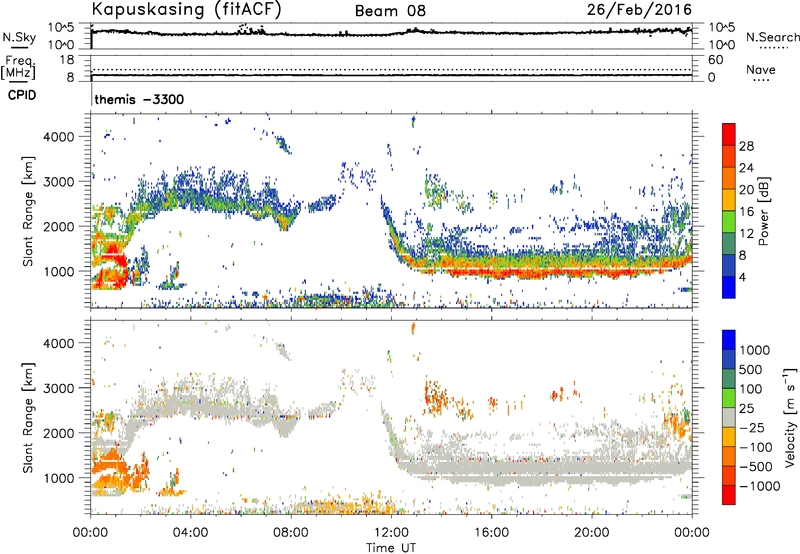Click the 'Velocity [m s-1]' colorbar label

[x=790, y=417]
